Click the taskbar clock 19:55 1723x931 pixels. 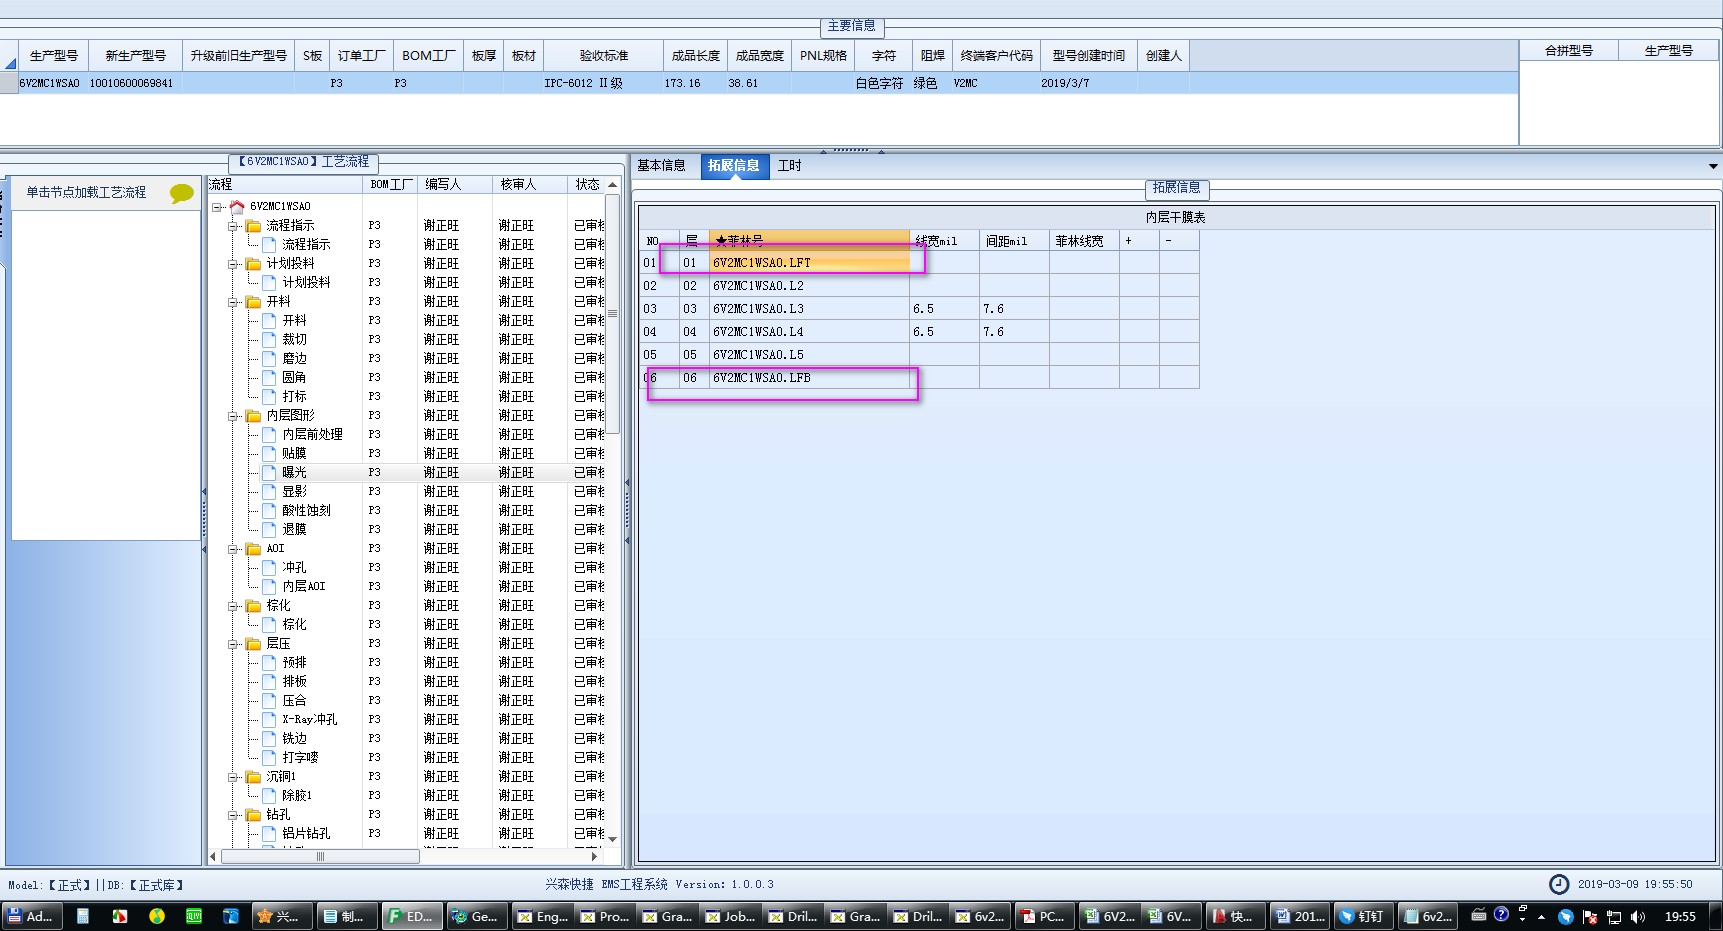[x=1680, y=917]
